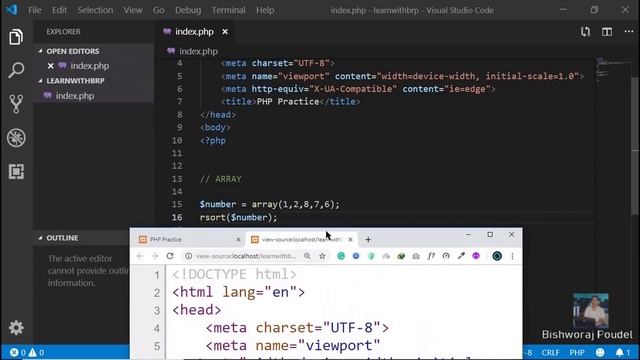Close the view-source browser tab
The image size is (640, 360).
tap(350, 240)
